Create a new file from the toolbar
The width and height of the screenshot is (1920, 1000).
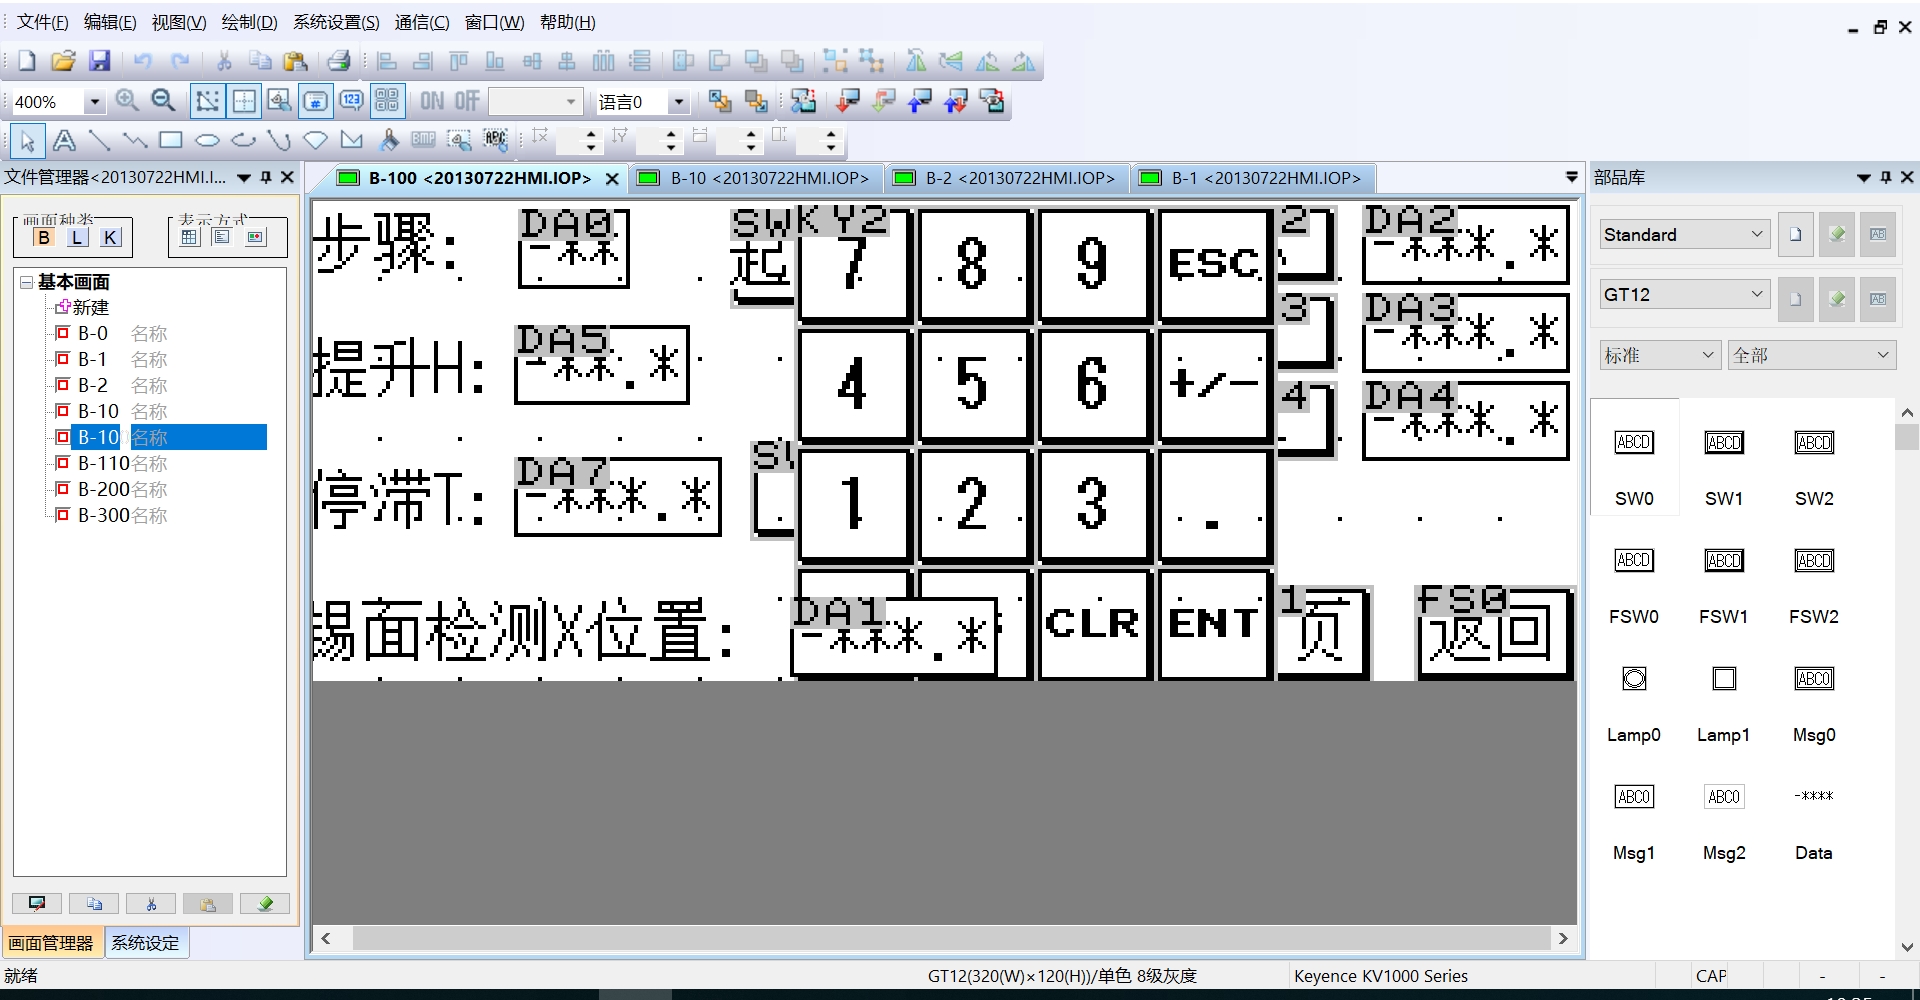pyautogui.click(x=27, y=61)
